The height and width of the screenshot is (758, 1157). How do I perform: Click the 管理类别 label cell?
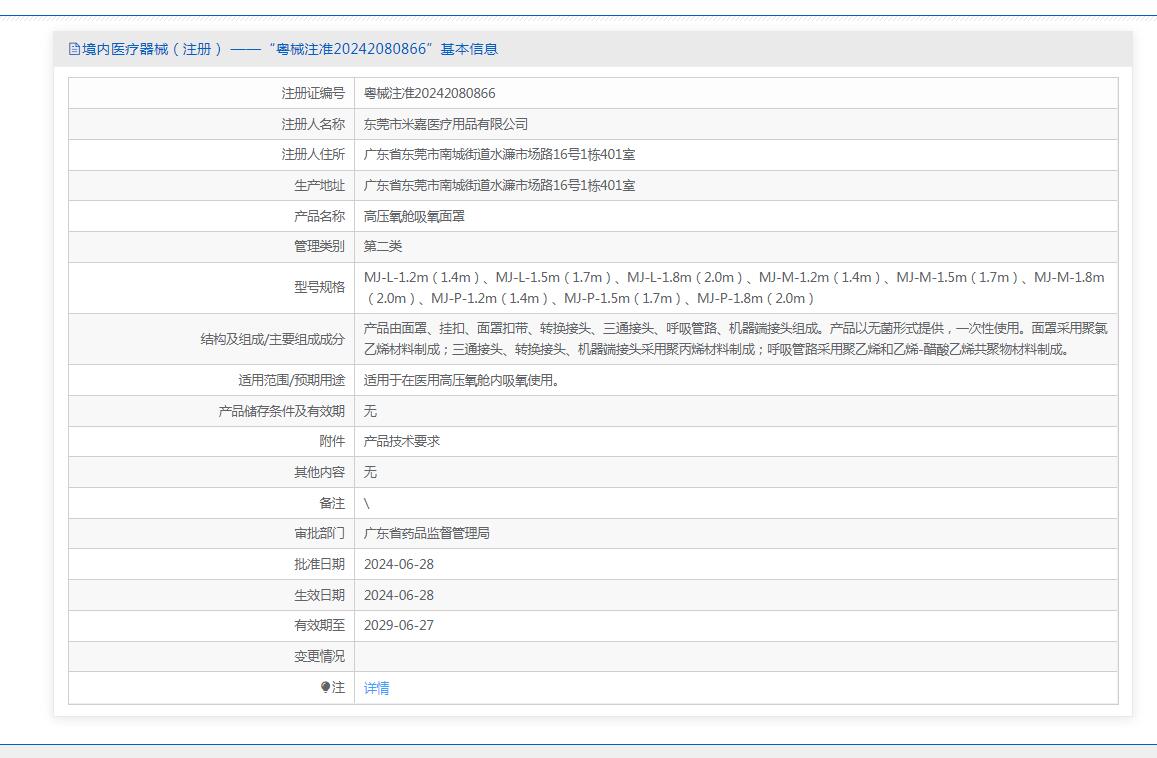[x=212, y=247]
